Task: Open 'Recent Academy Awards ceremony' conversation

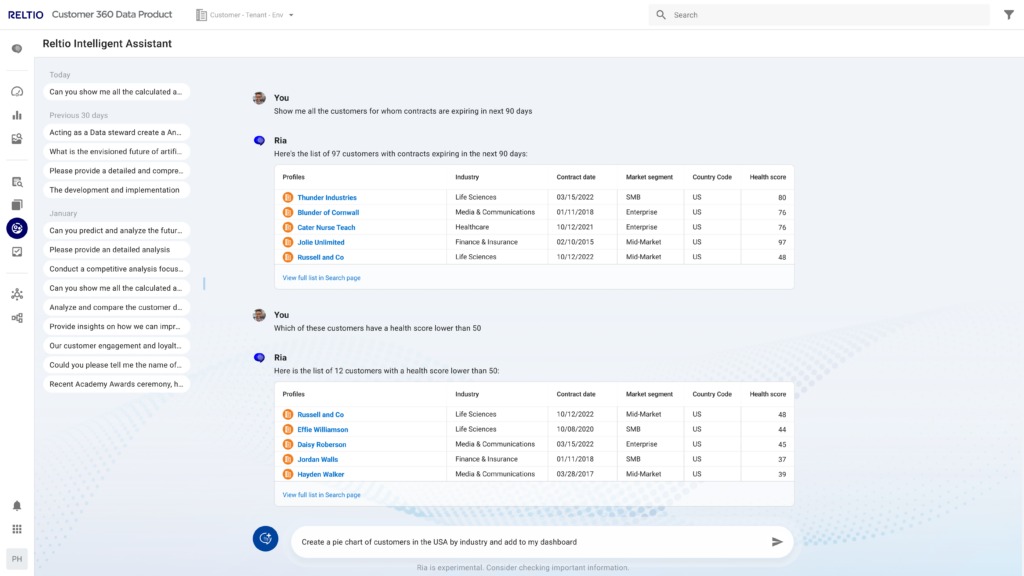Action: [116, 384]
